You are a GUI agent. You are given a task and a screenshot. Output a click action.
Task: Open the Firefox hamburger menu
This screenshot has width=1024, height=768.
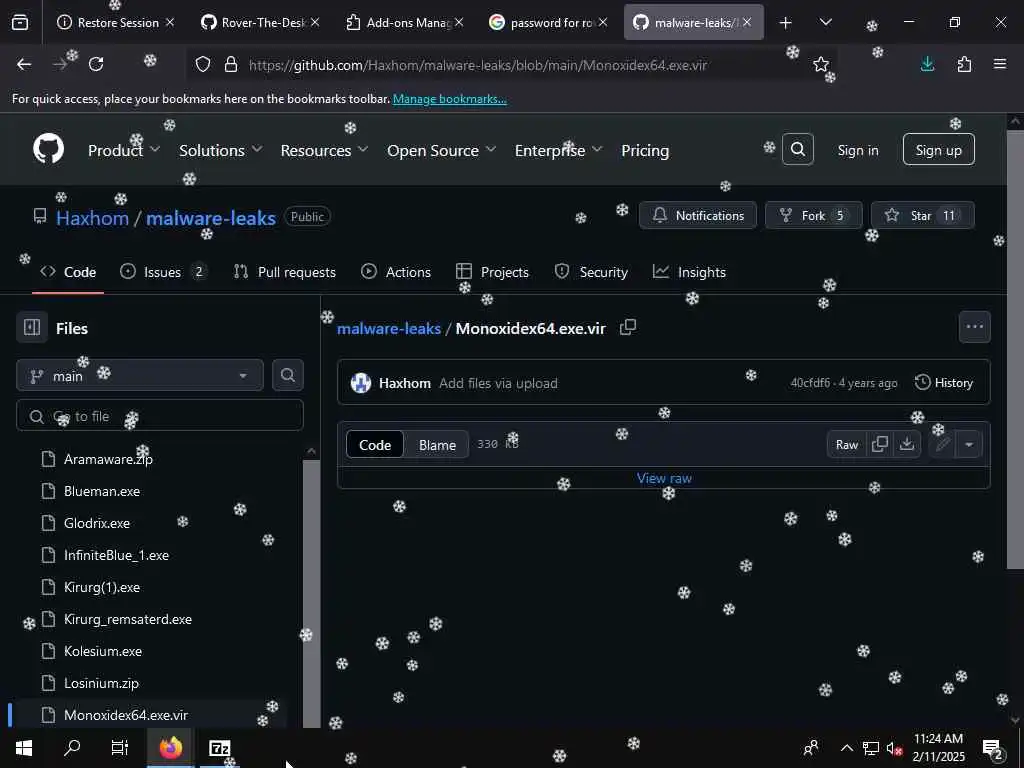pos(1000,64)
